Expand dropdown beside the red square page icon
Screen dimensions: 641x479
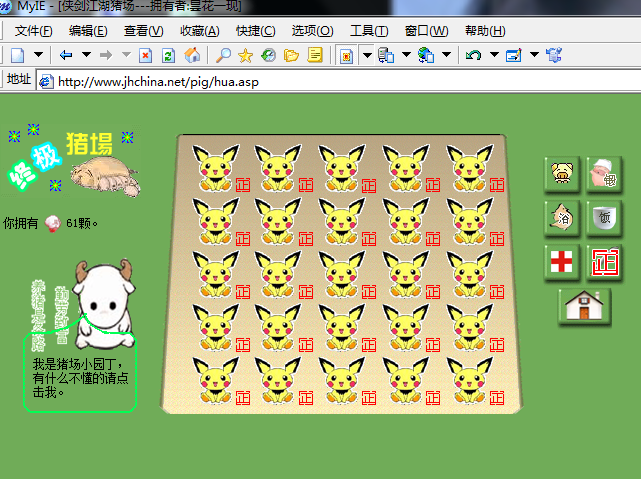pos(367,55)
